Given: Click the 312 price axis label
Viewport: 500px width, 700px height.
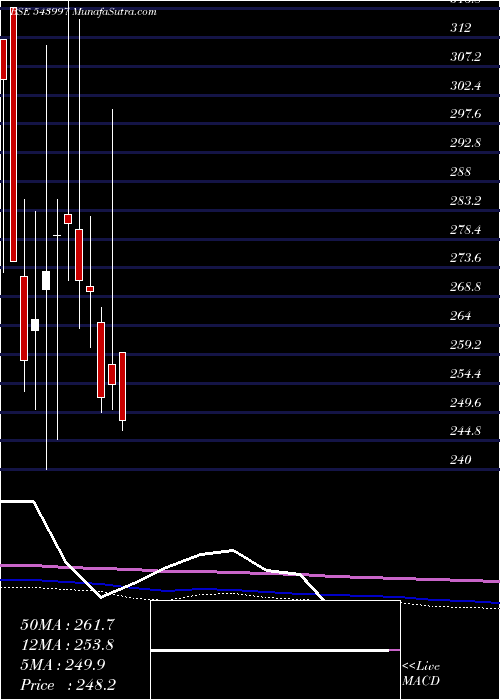Looking at the screenshot, I should coord(461,28).
